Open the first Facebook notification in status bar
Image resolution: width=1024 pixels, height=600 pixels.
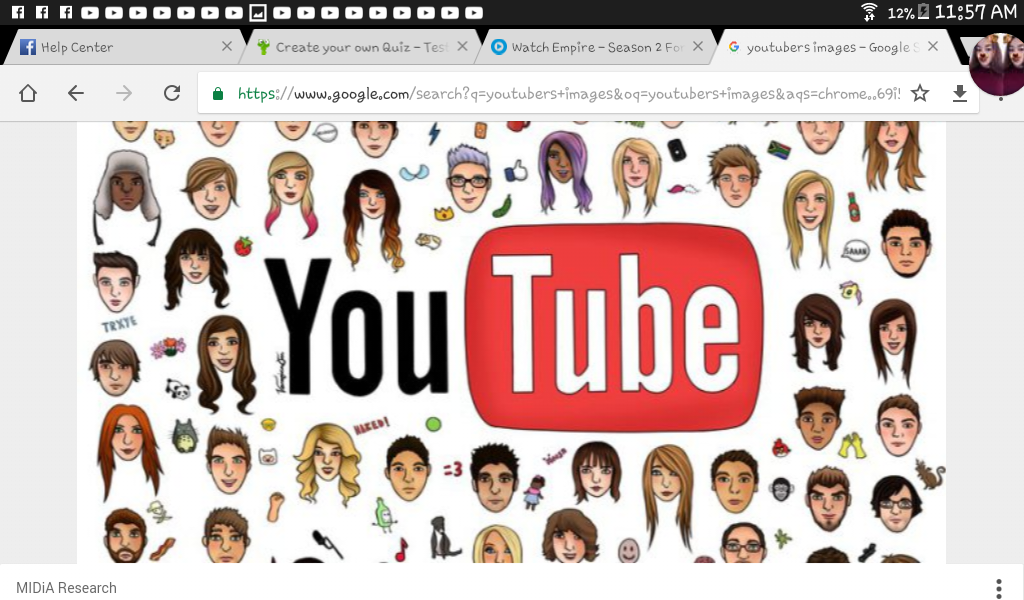point(18,12)
